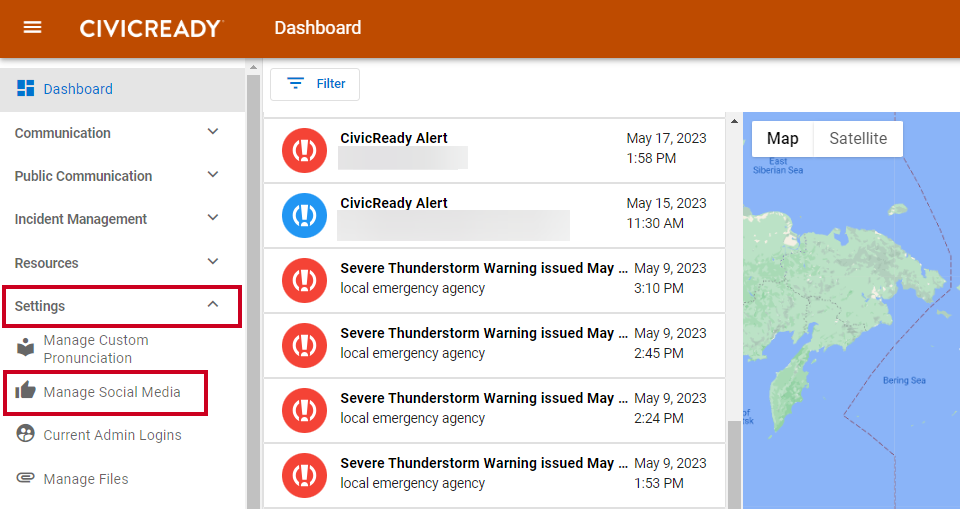This screenshot has width=960, height=509.
Task: Click red alert icon for 2:45 PM warning
Action: pos(304,345)
